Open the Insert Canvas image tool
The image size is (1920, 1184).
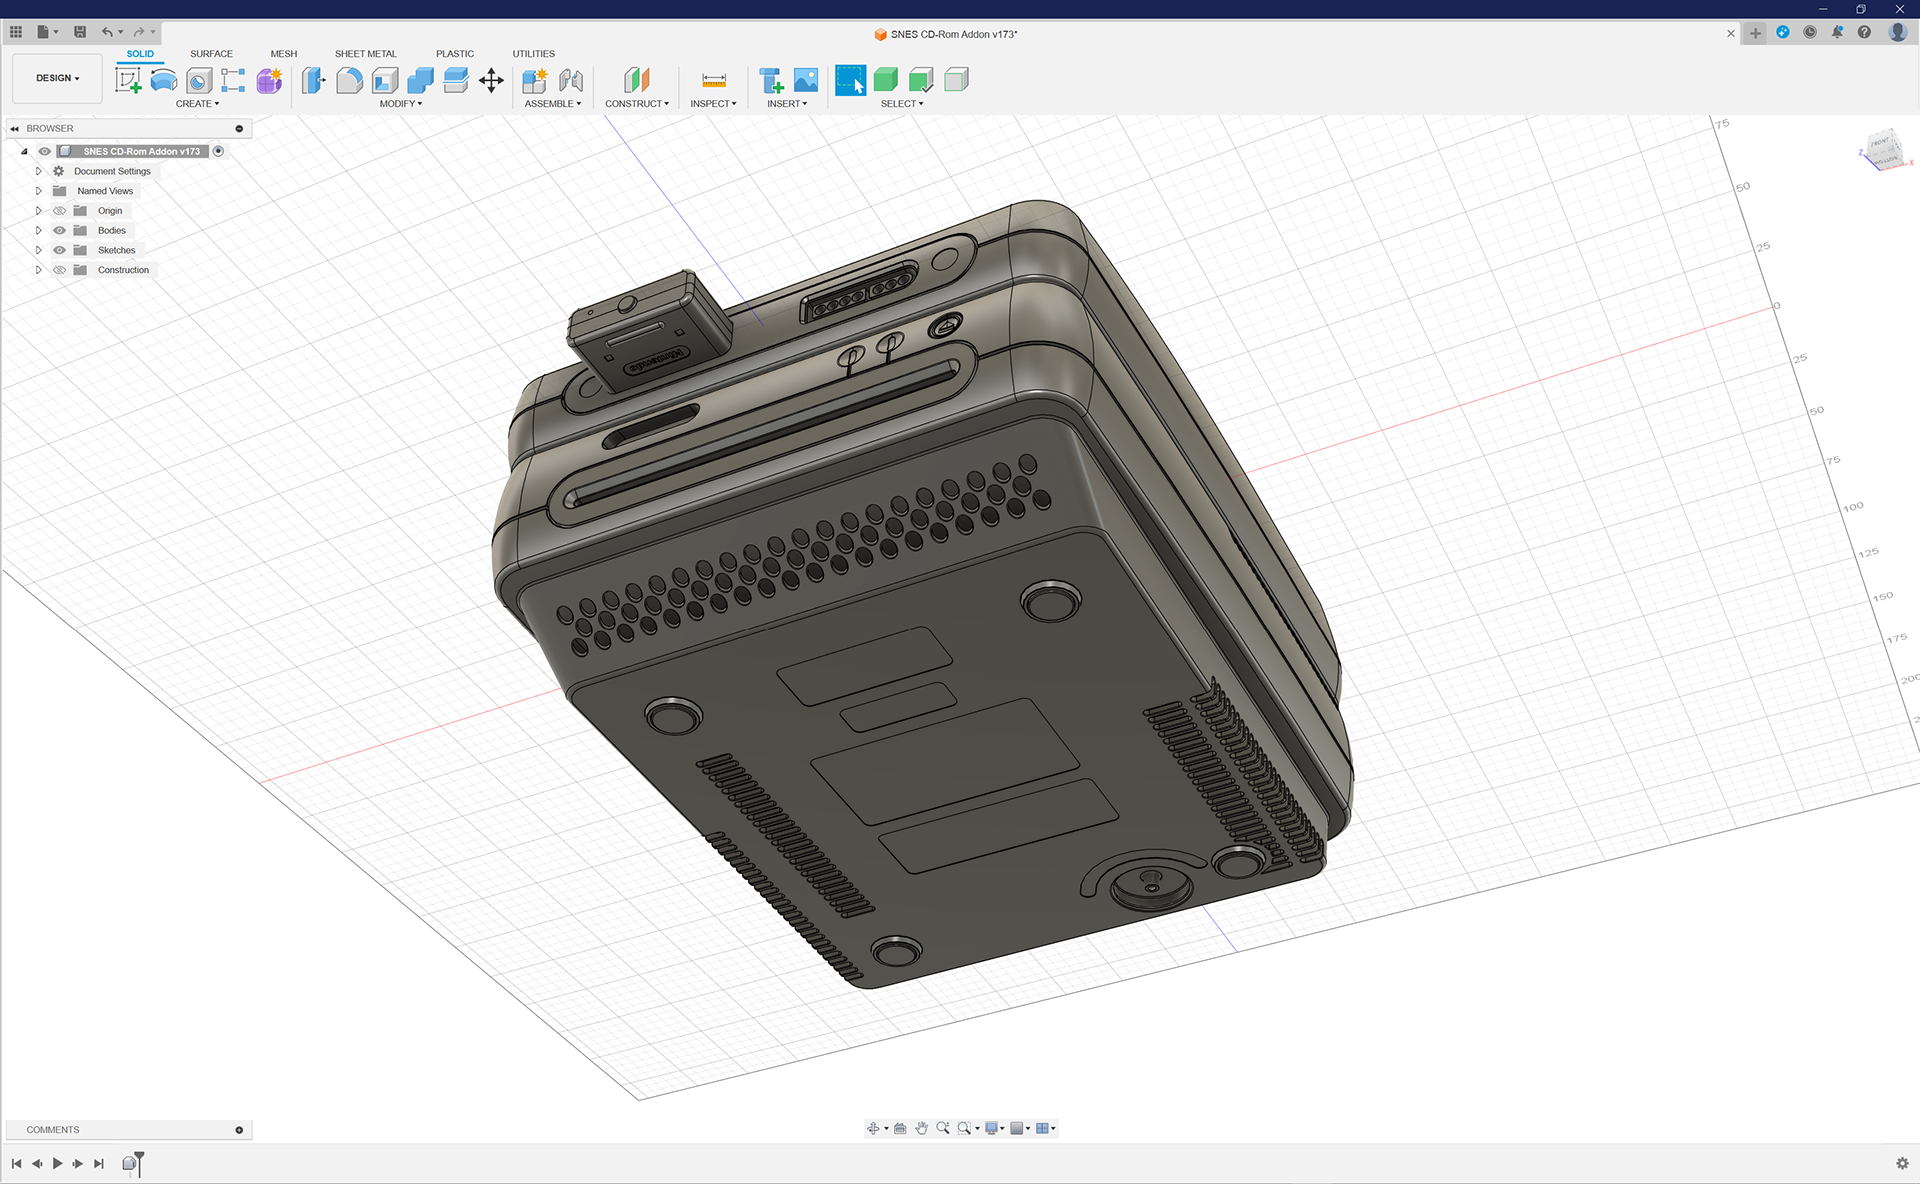[x=806, y=80]
